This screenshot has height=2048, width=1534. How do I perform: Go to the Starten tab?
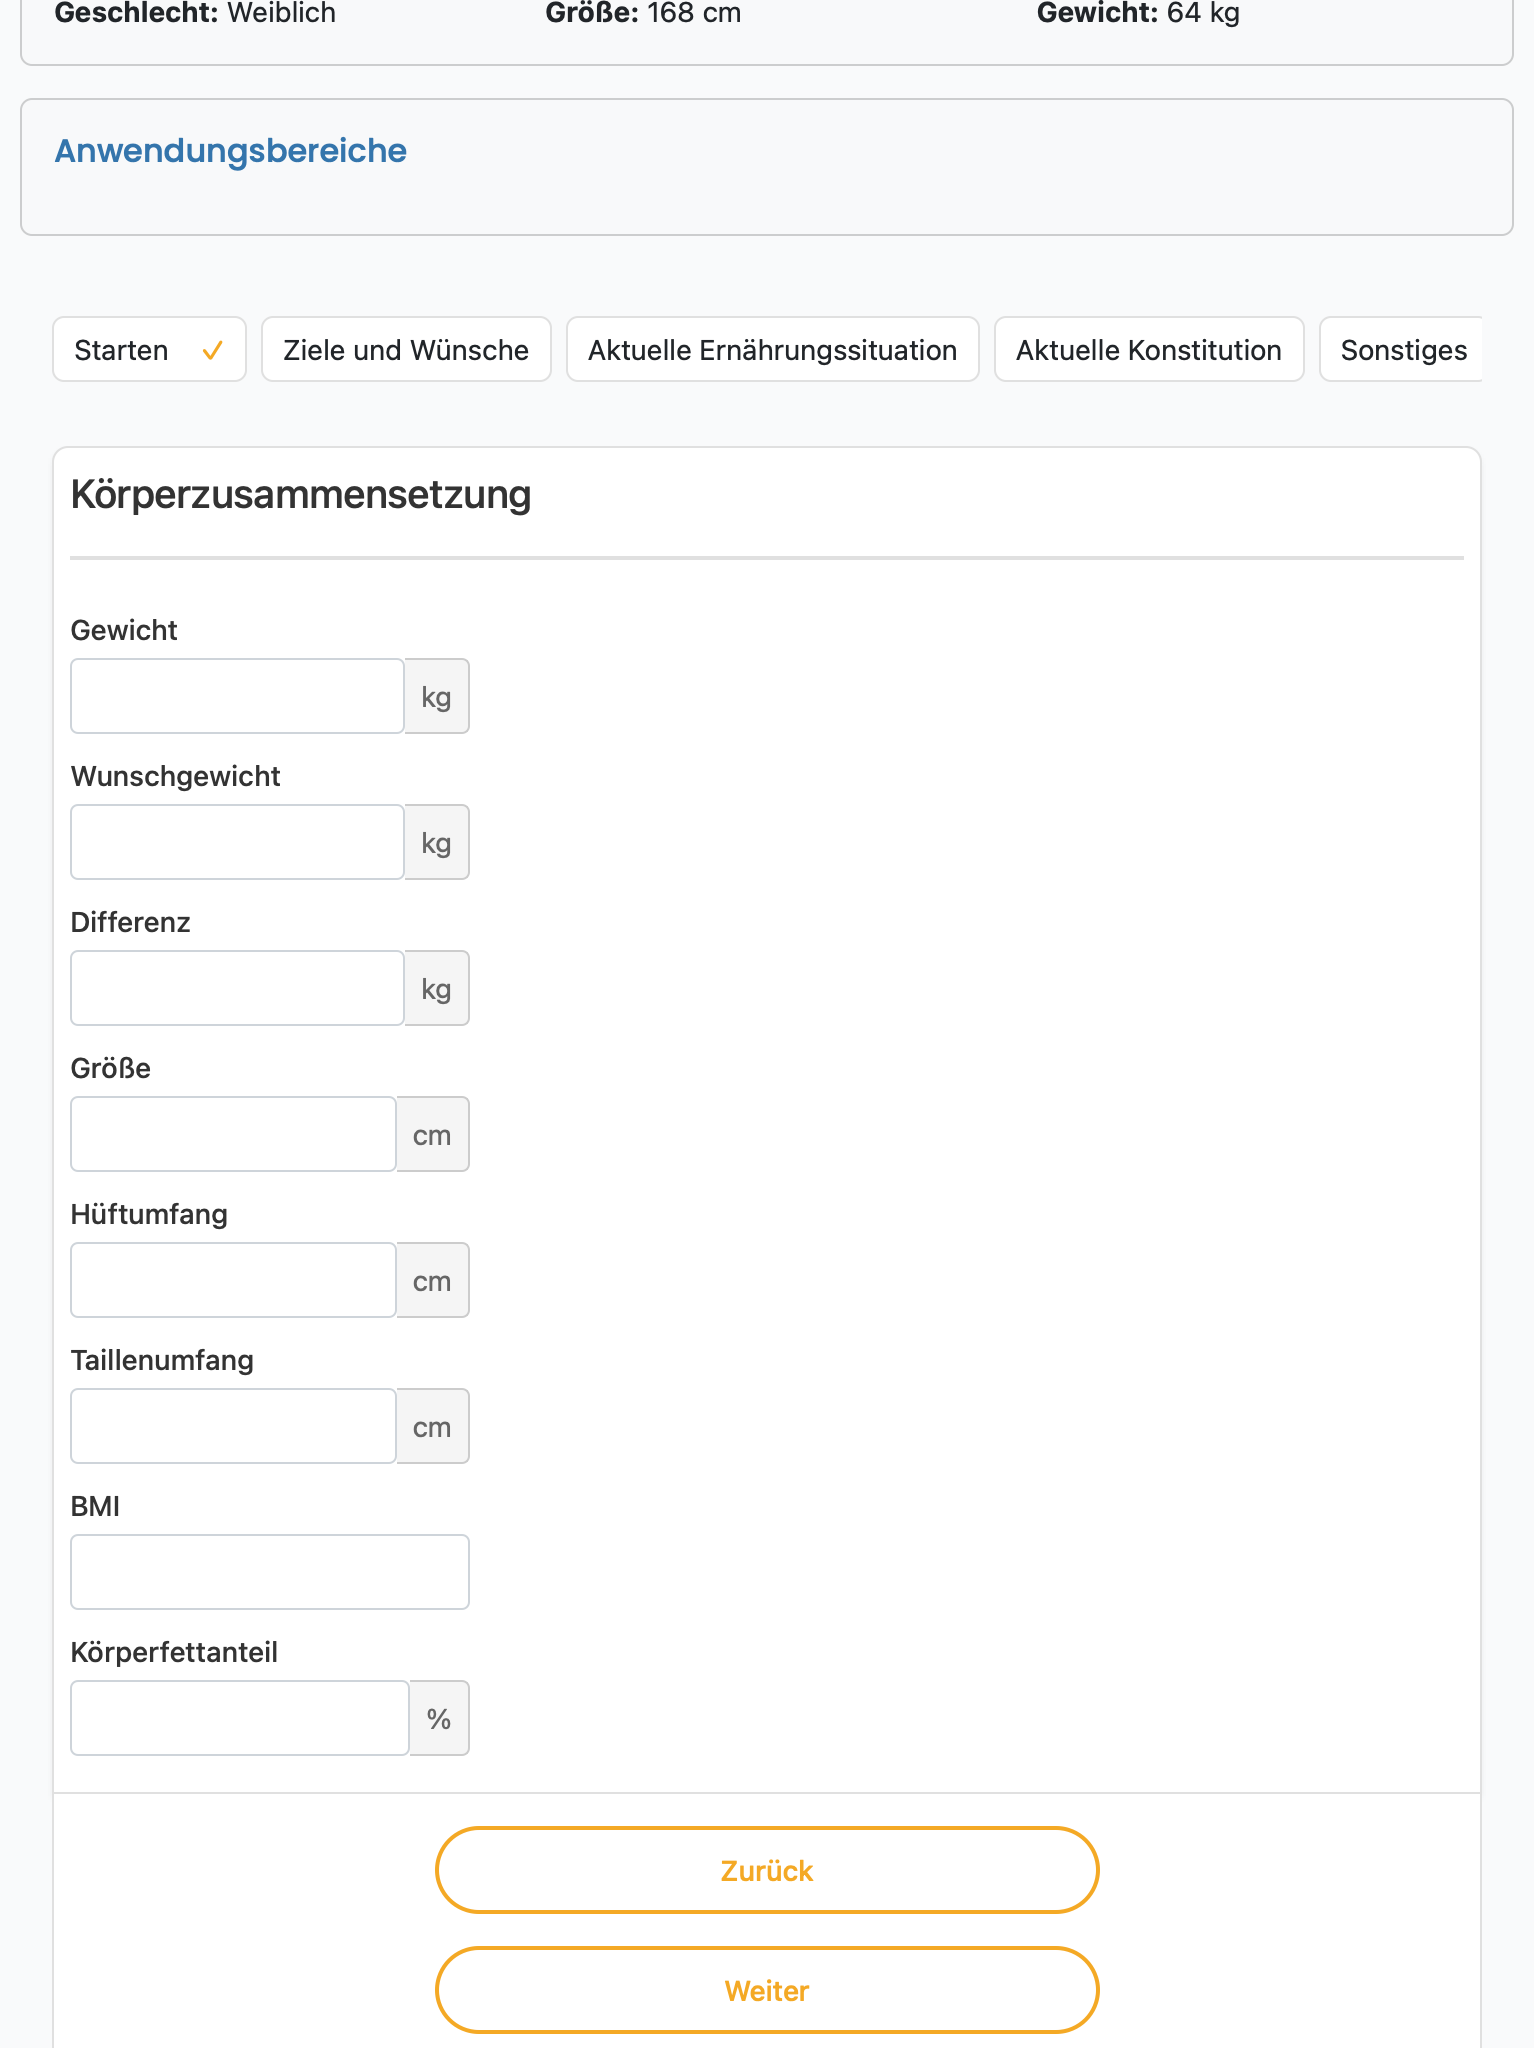click(149, 350)
